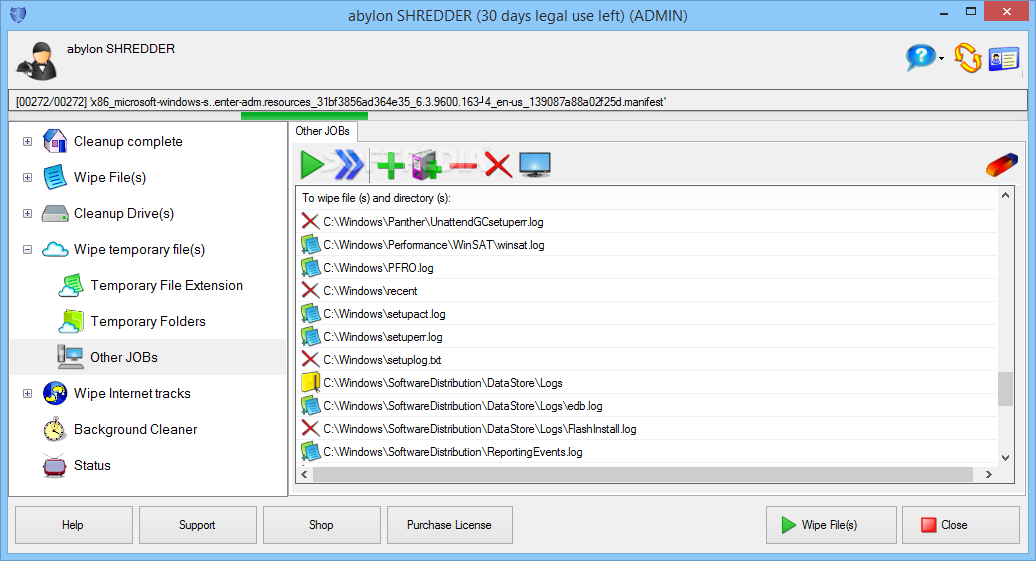1036x561 pixels.
Task: Select C:\Windows\PFRO.log entry
Action: 378,268
